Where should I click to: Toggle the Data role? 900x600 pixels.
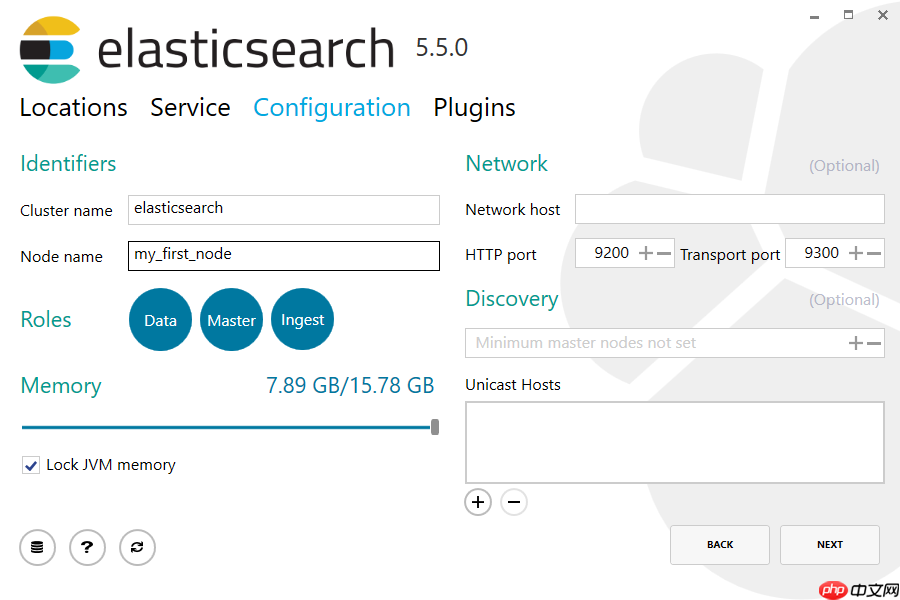pos(160,320)
